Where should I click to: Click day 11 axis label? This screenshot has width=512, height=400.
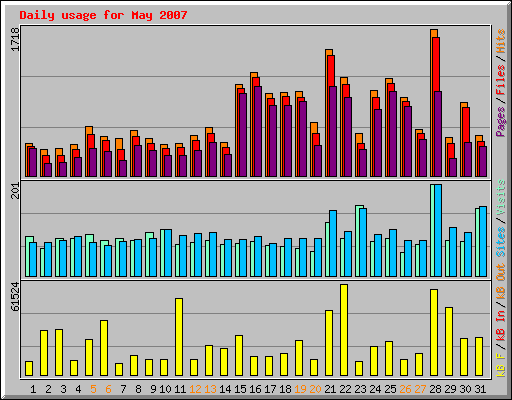(180, 389)
